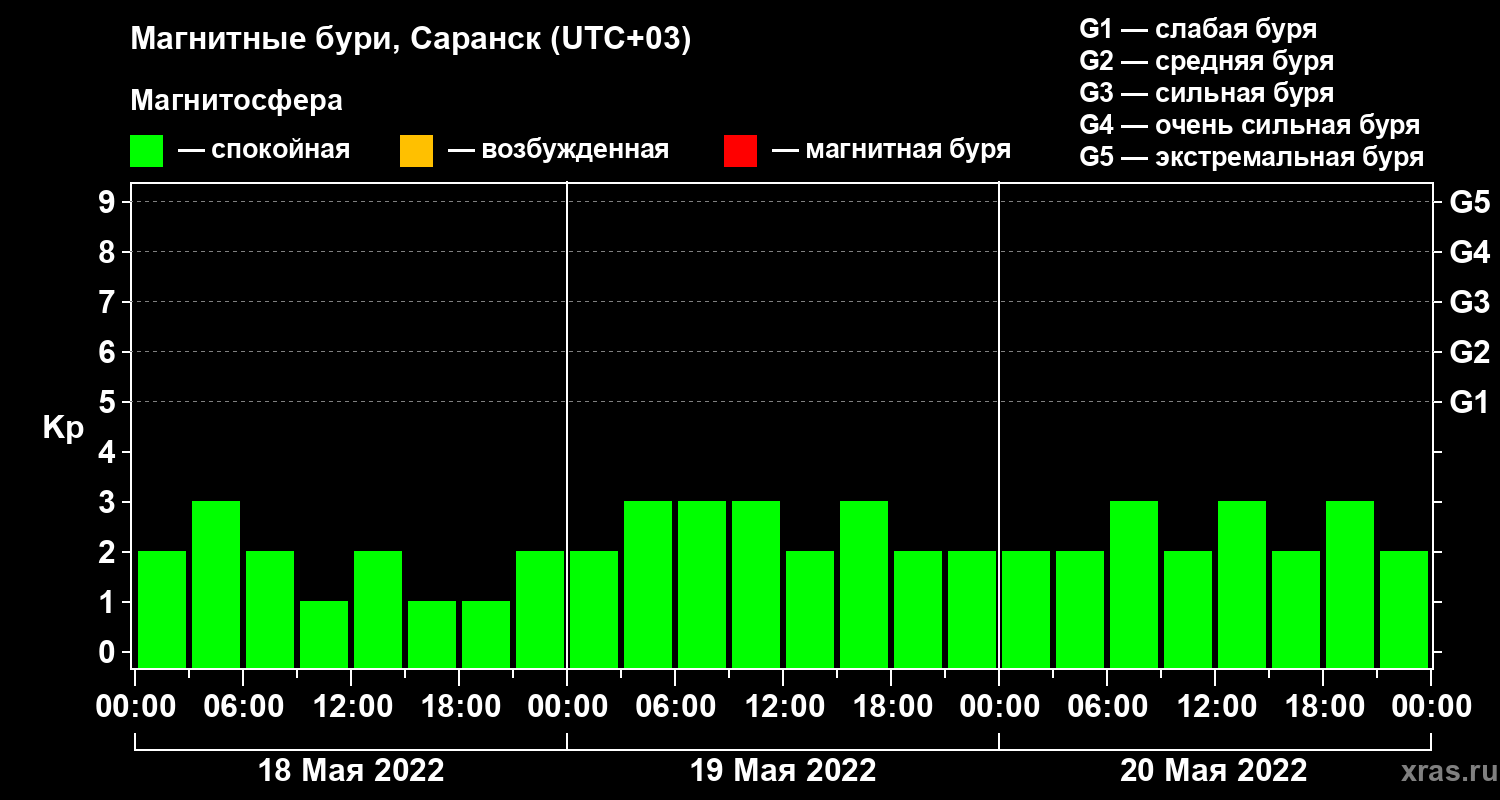Click the 'G2' label on the right axis
Screen dimensions: 1500x800
pyautogui.click(x=1469, y=352)
